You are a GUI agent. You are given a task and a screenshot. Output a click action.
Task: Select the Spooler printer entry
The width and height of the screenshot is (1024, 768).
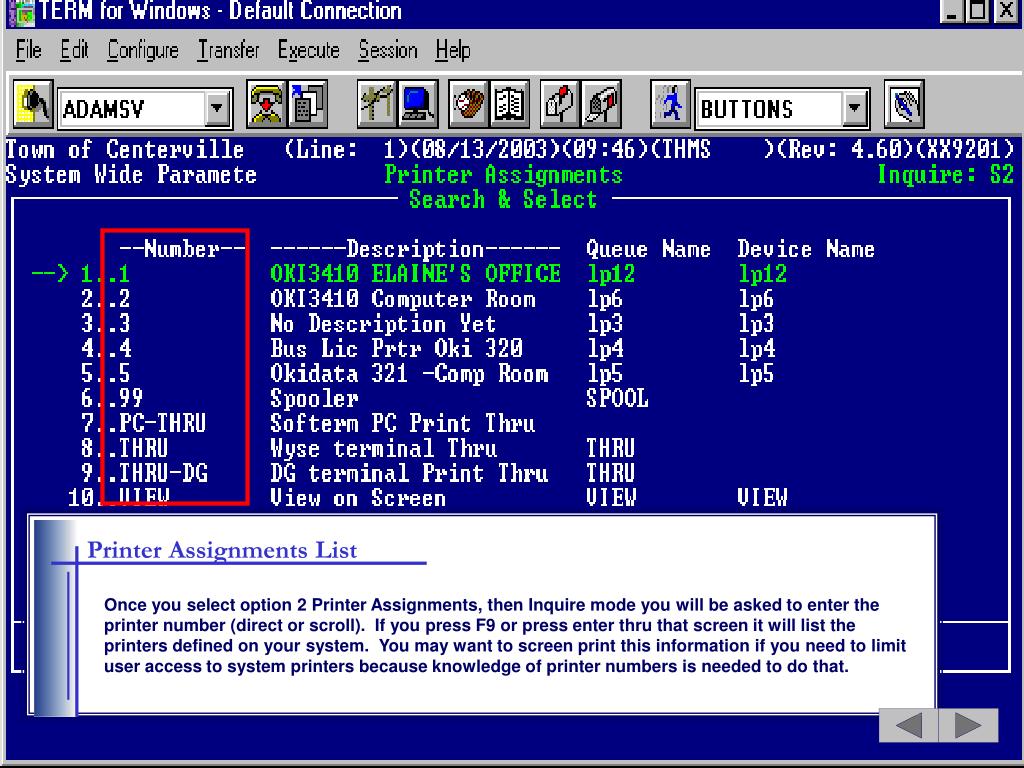click(x=314, y=399)
